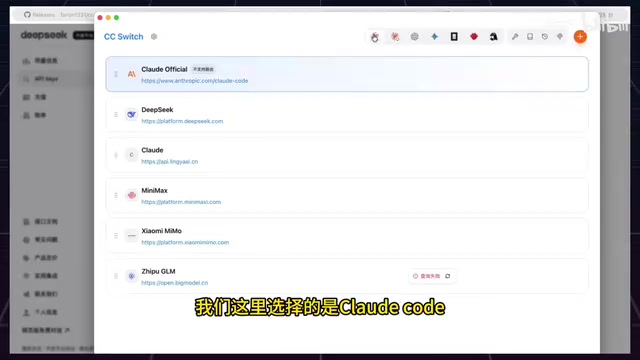Switch to the gray OpenAI knot icon

pos(414,37)
